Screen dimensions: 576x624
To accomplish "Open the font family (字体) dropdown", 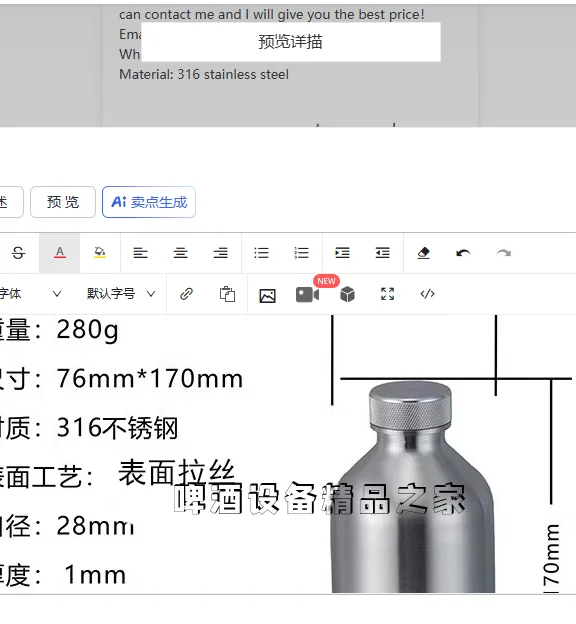I will click(31, 294).
